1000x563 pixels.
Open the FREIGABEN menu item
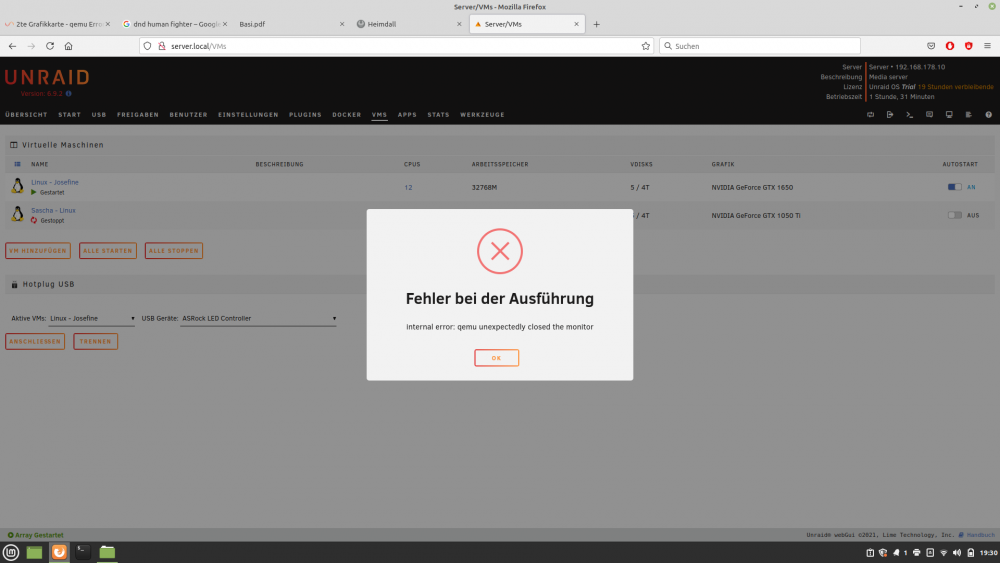[x=138, y=115]
